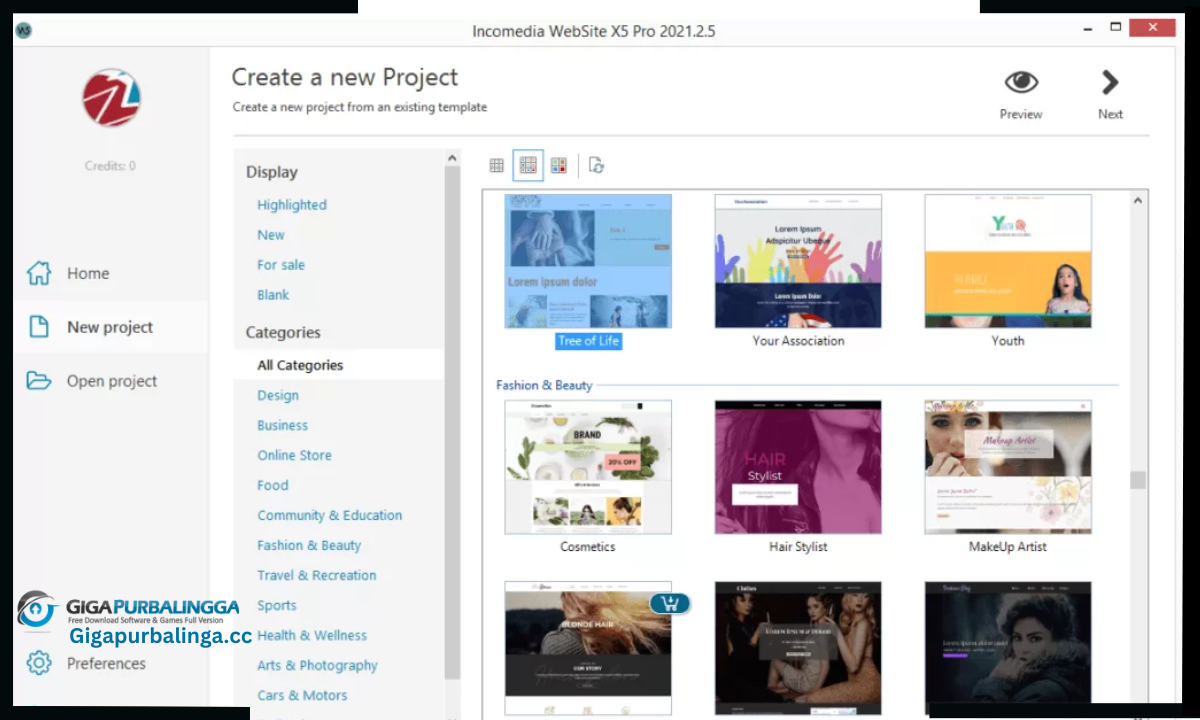The image size is (1200, 720).
Task: Select the Travel & Recreation category
Action: (317, 575)
